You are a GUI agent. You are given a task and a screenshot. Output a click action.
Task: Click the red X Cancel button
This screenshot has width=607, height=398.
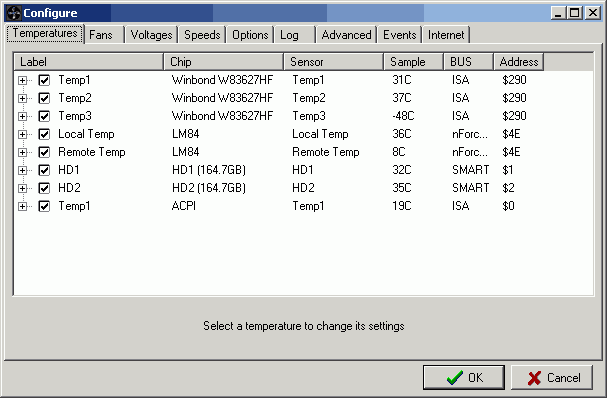(552, 377)
